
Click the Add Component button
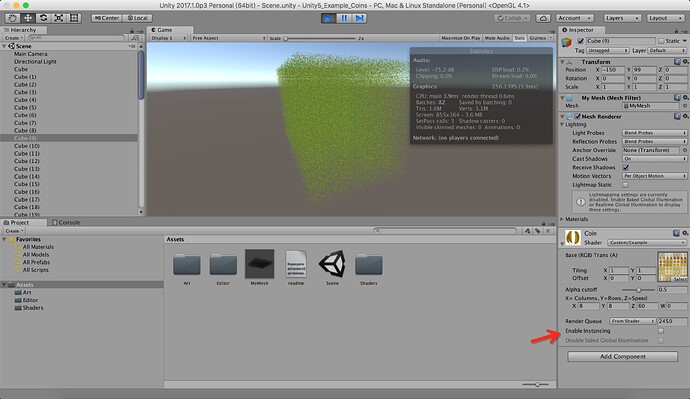[x=622, y=356]
